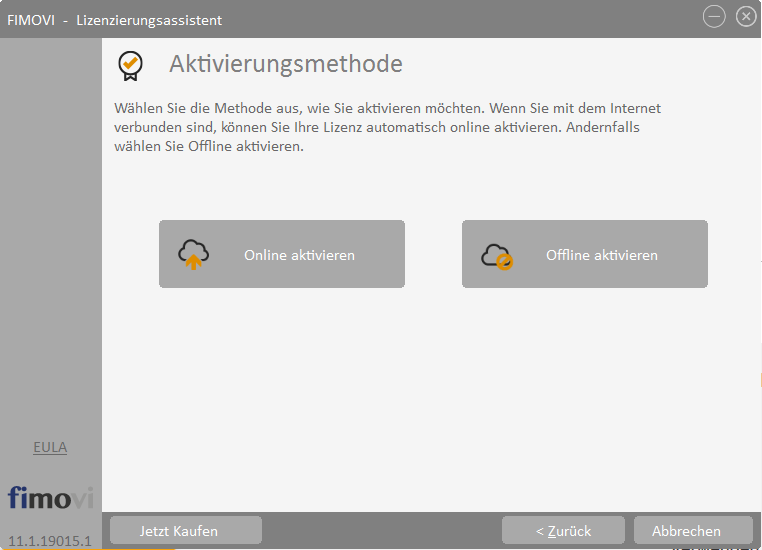Click the Jetzt Kaufen button
This screenshot has height=550, width=762.
click(186, 531)
